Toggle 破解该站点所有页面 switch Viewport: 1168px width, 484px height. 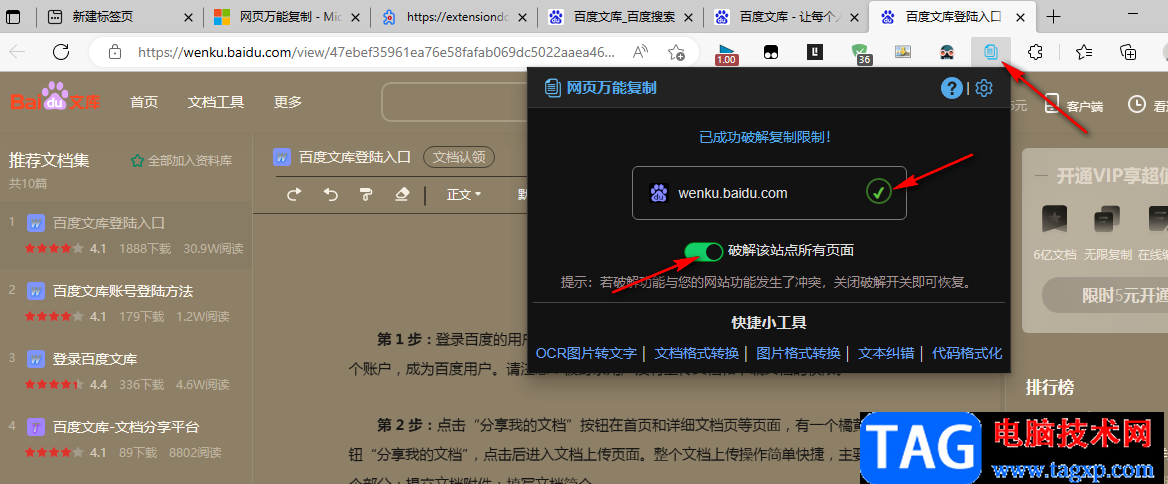tap(703, 251)
